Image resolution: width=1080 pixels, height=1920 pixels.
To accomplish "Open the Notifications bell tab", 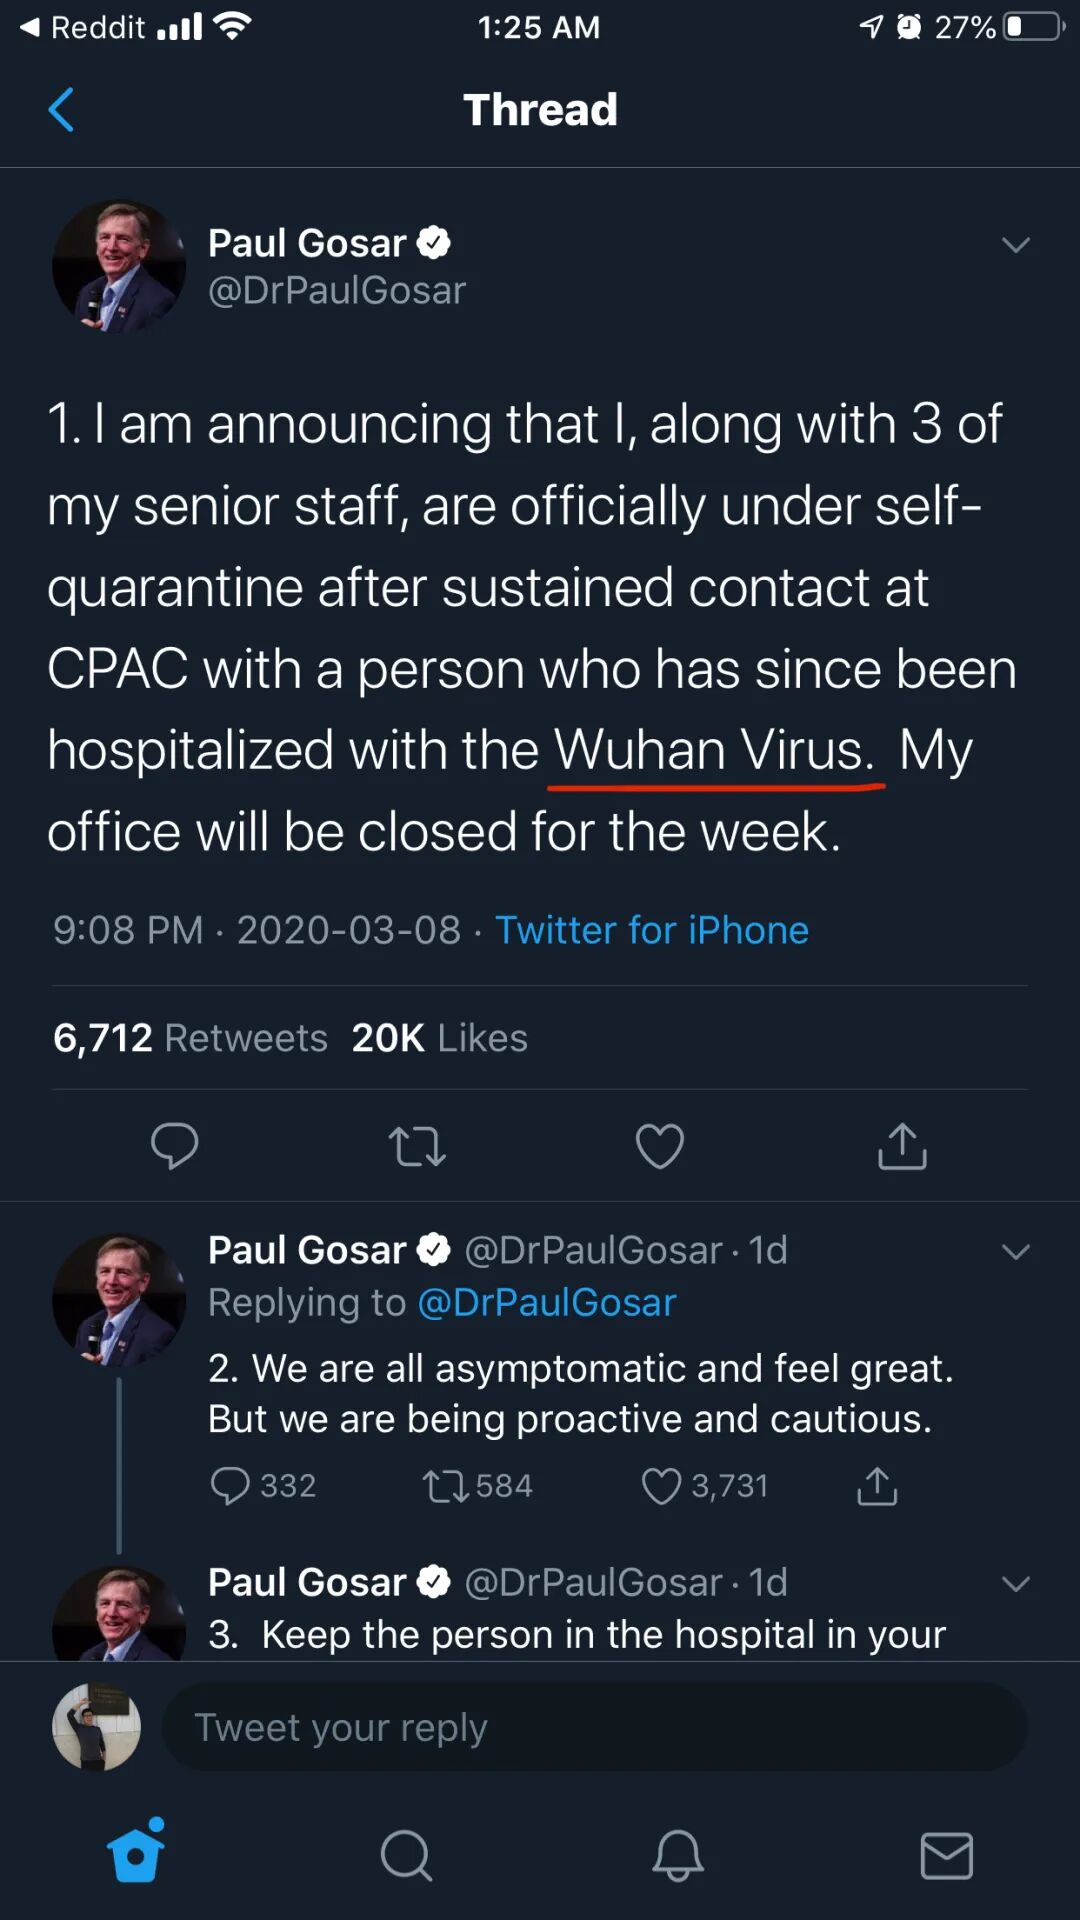I will click(677, 1856).
